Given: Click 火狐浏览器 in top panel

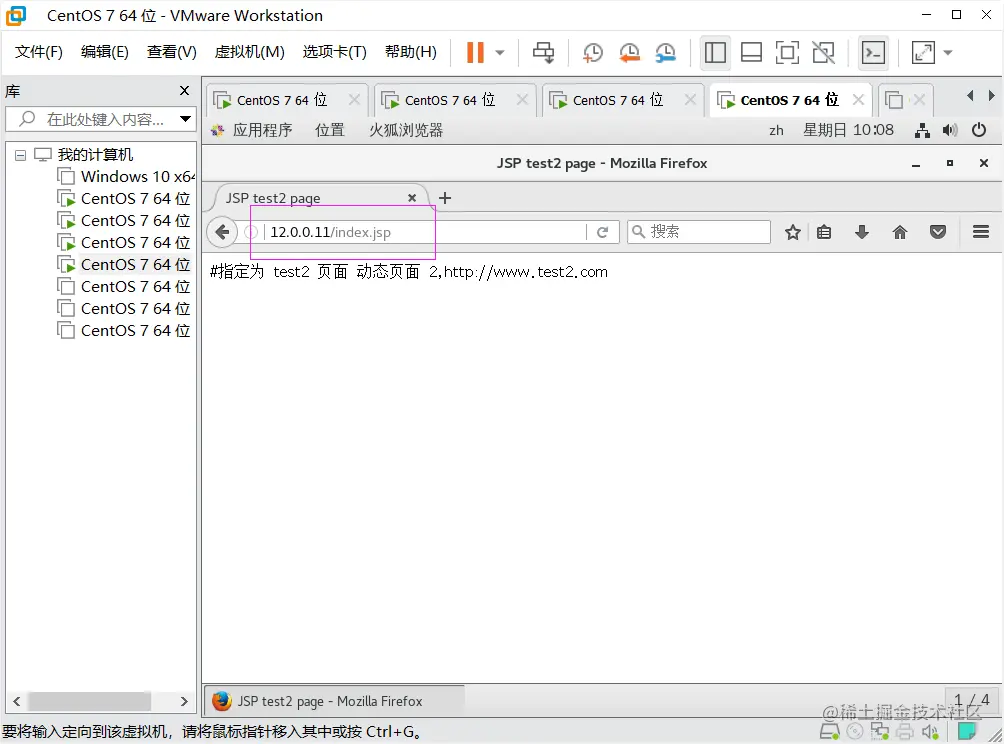Looking at the screenshot, I should click(x=406, y=131).
